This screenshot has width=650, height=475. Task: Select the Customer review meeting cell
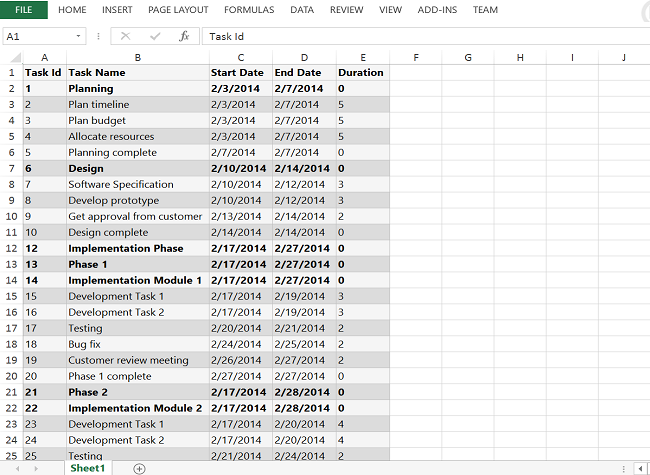tap(138, 360)
